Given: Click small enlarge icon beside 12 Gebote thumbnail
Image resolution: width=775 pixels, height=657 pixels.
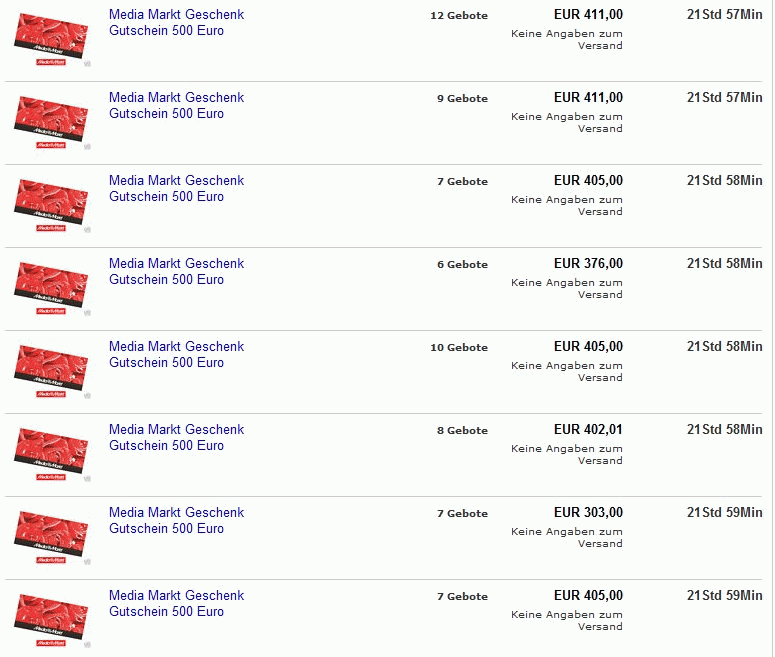Looking at the screenshot, I should click(87, 63).
